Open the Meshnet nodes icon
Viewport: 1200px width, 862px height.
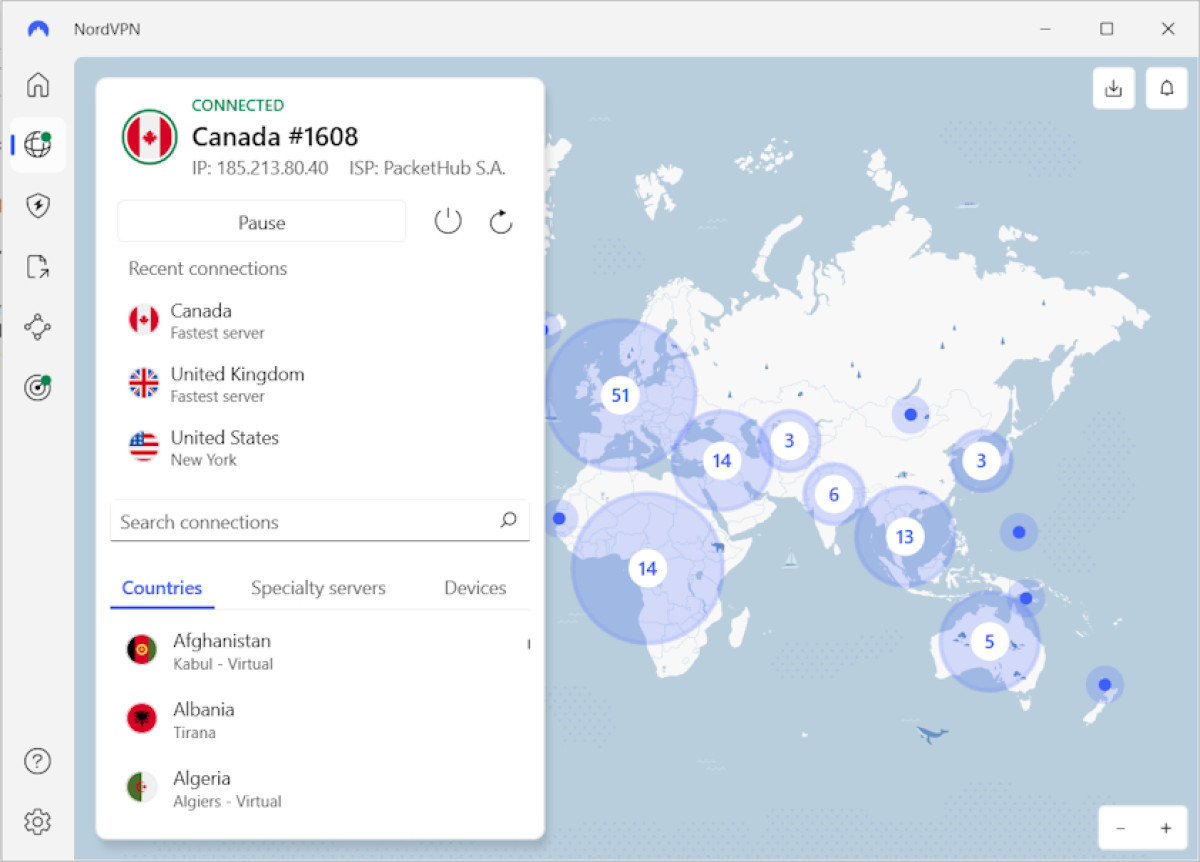37,327
